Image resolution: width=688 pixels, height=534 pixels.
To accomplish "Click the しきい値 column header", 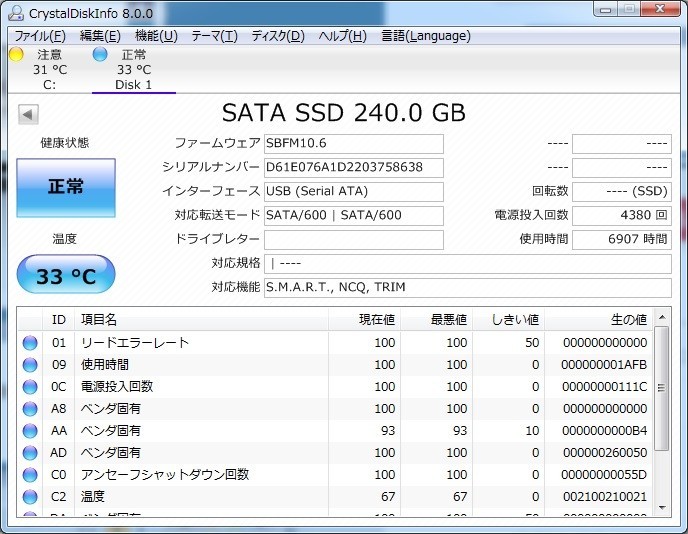I will tap(508, 319).
